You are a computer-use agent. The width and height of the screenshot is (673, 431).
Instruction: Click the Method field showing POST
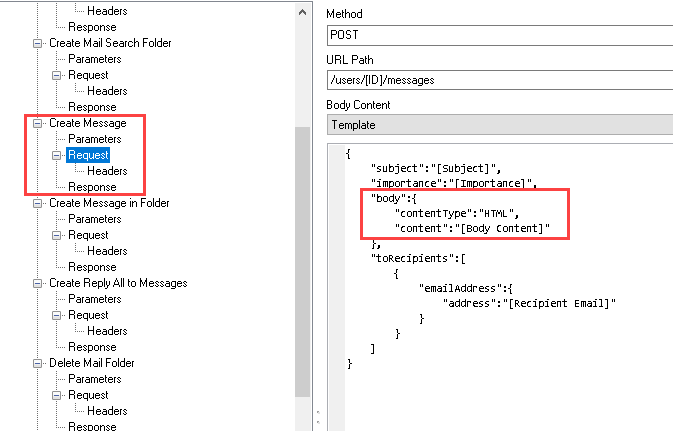tap(499, 35)
